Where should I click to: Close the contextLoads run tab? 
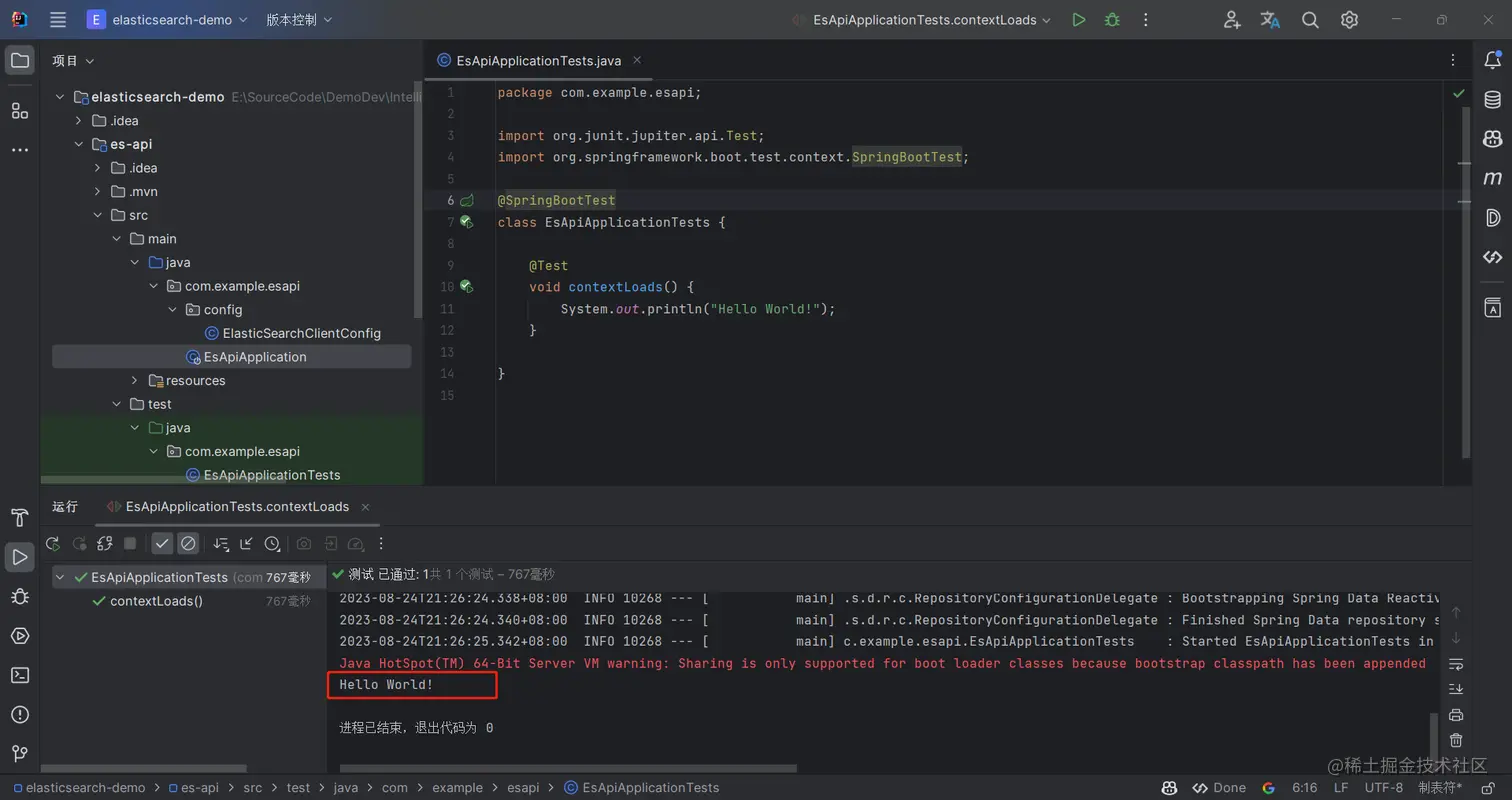pyautogui.click(x=365, y=507)
